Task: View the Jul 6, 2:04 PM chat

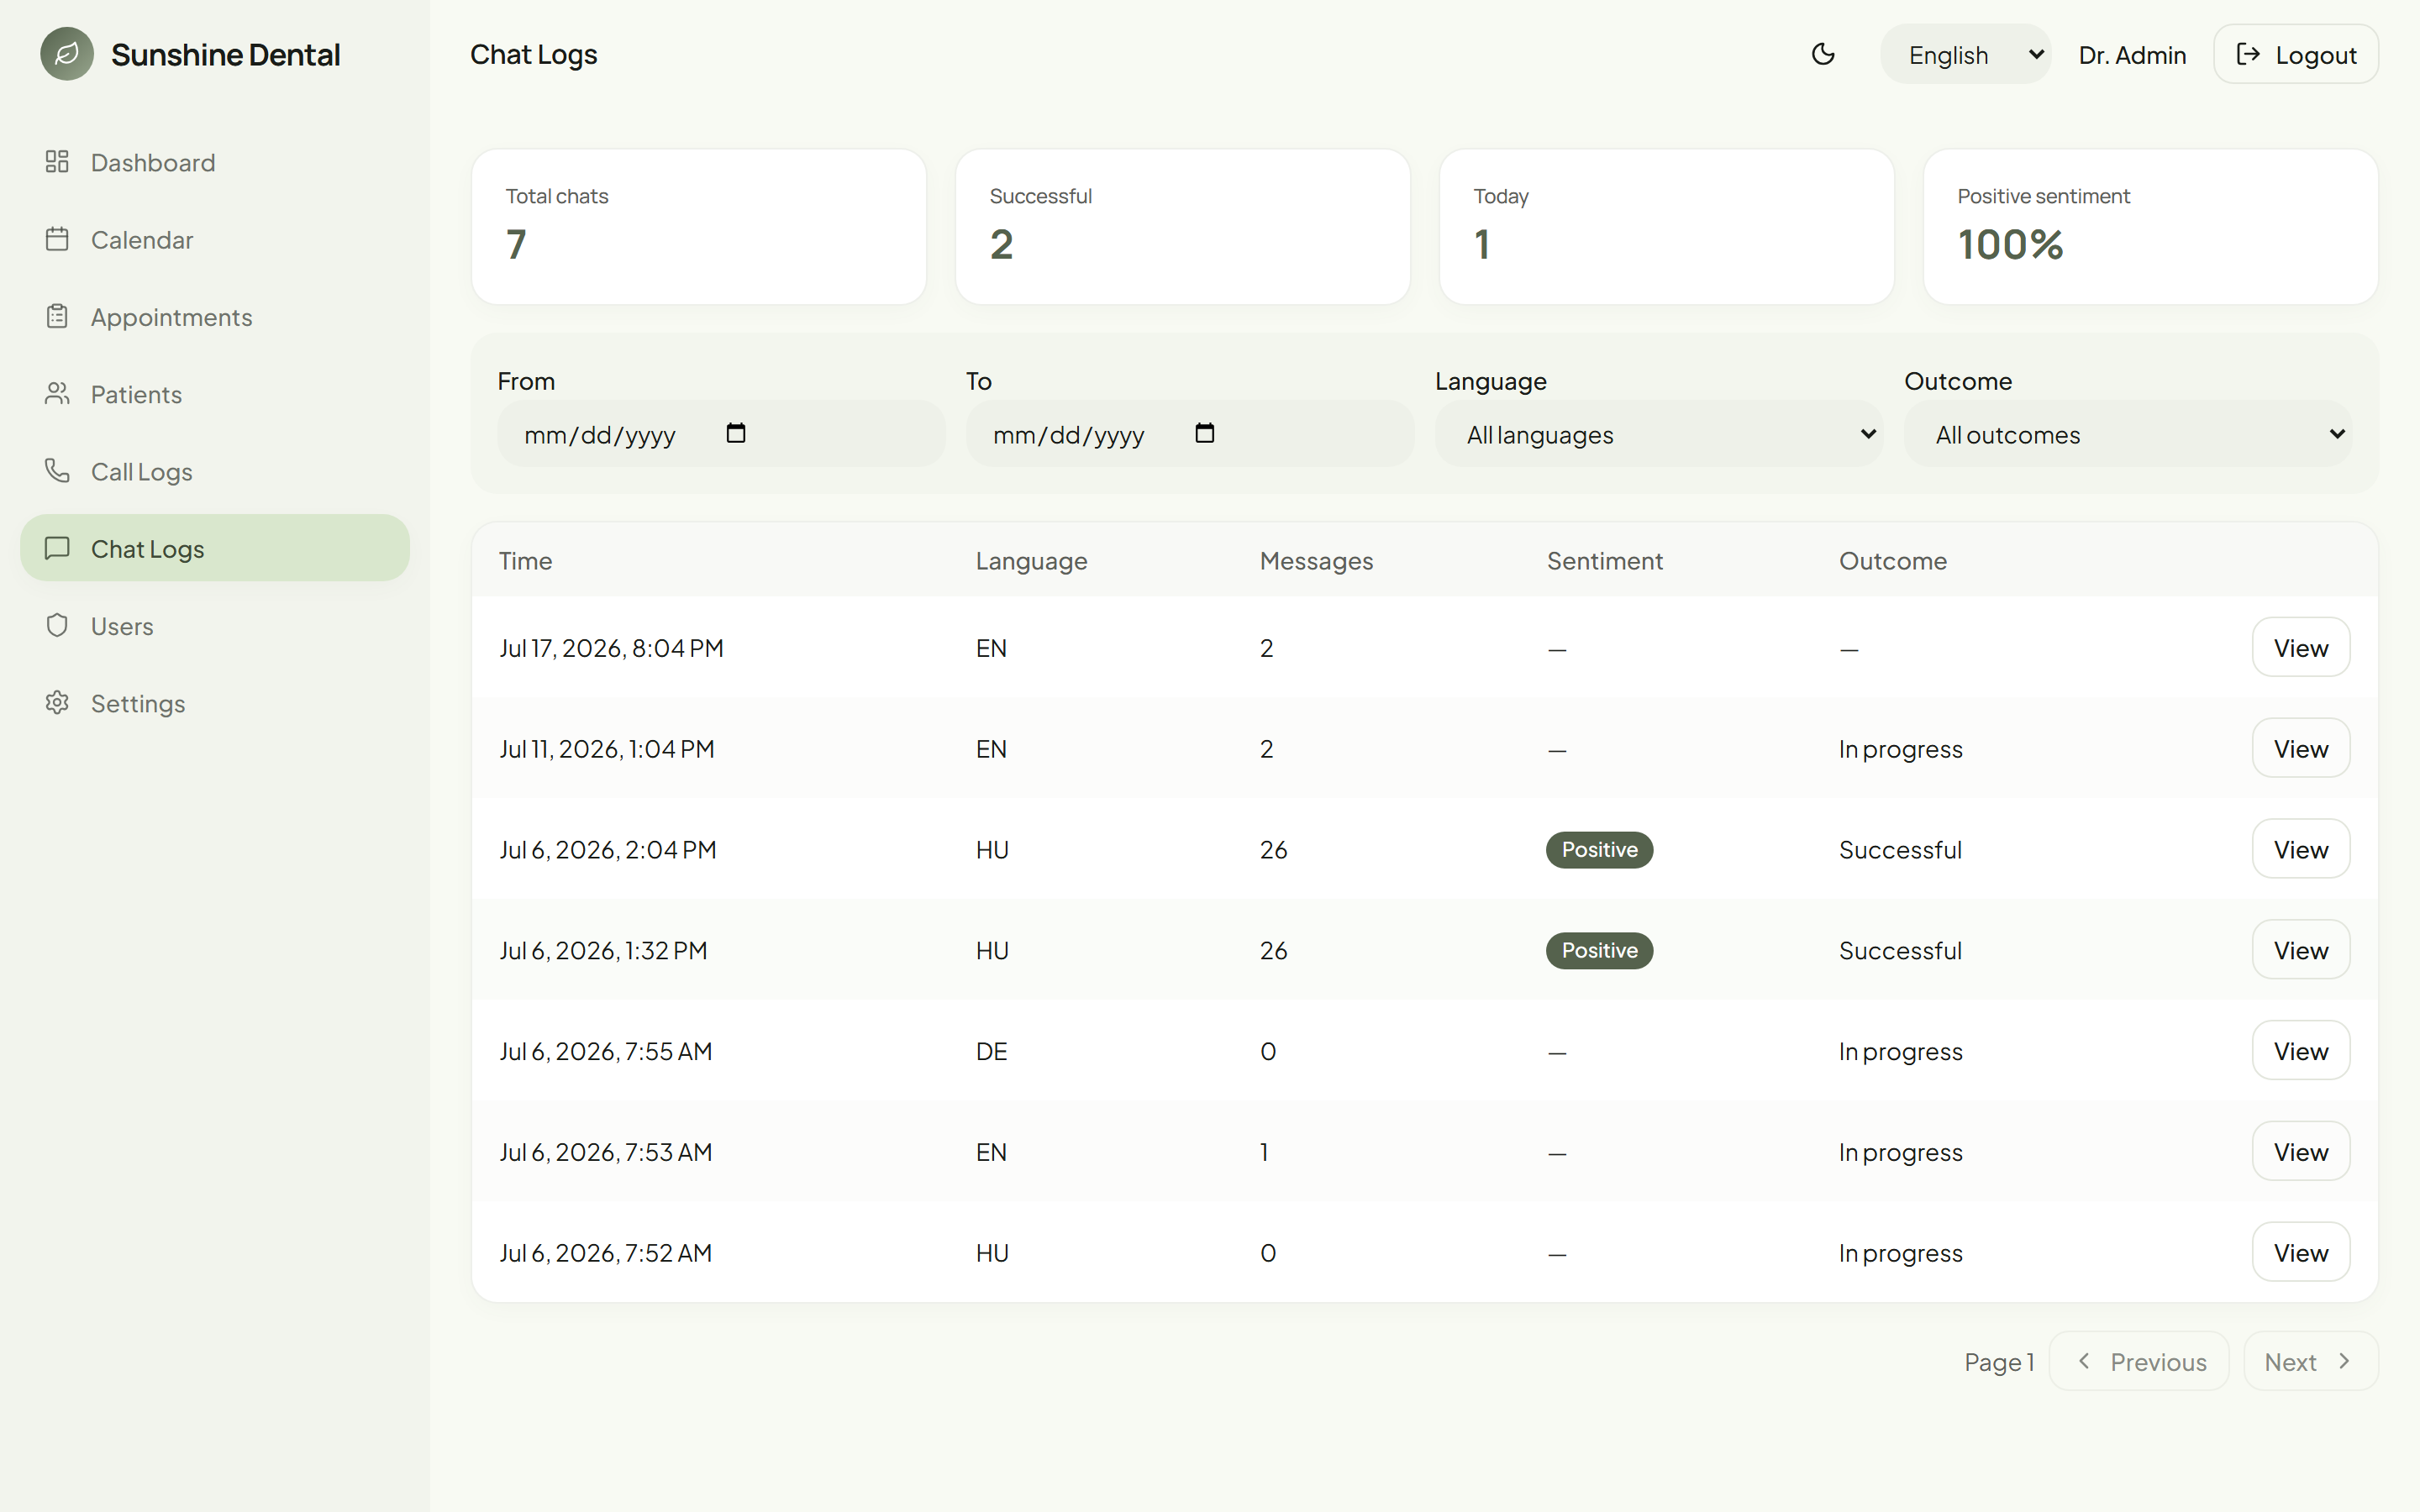Action: click(x=2301, y=849)
